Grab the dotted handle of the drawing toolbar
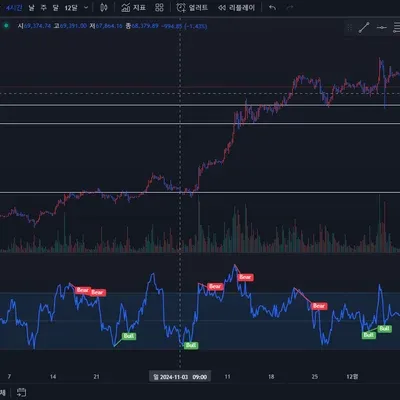This screenshot has width=400, height=400. 349,28
